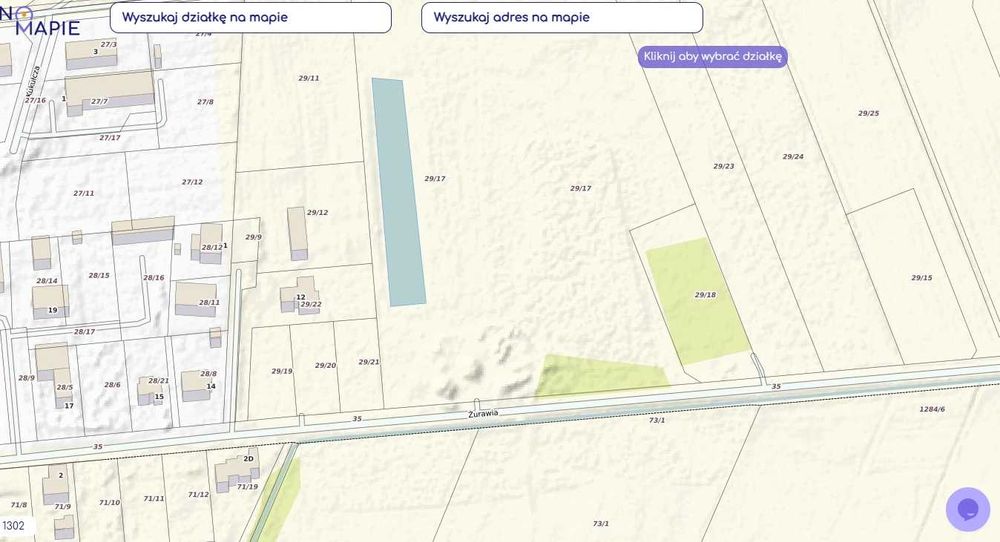This screenshot has width=1000, height=542.
Task: Select parcel 71/11
Action: [154, 499]
